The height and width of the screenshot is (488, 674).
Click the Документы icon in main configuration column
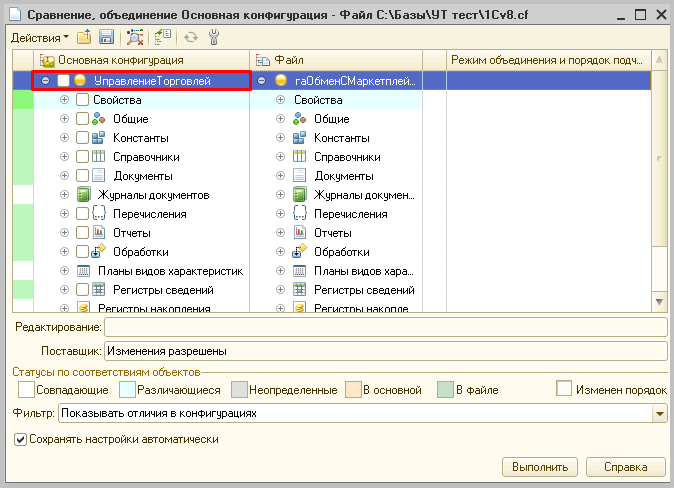(98, 175)
